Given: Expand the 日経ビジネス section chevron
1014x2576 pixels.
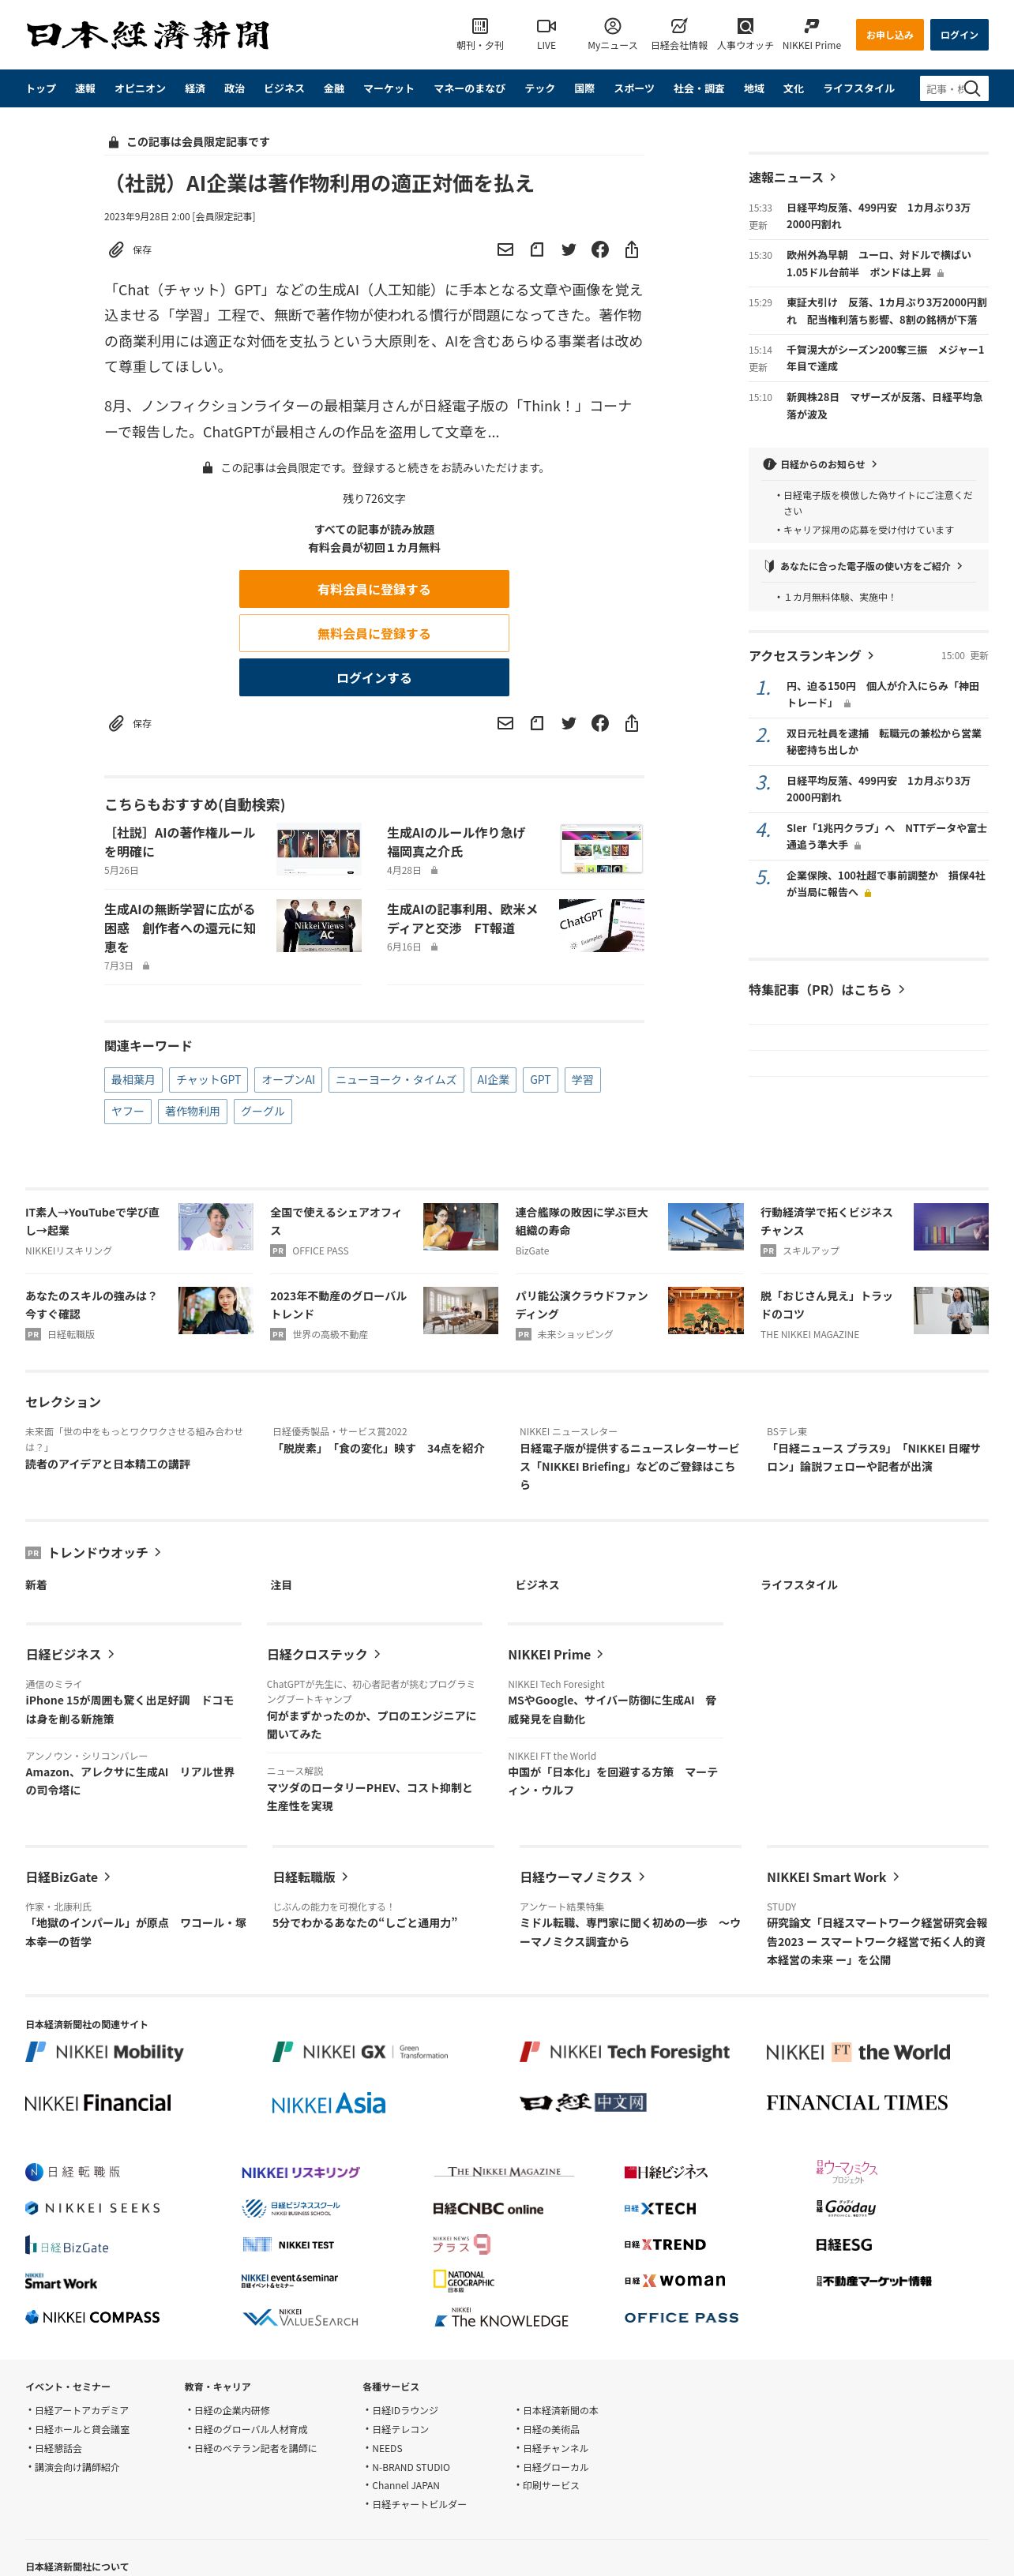Looking at the screenshot, I should (x=111, y=1654).
